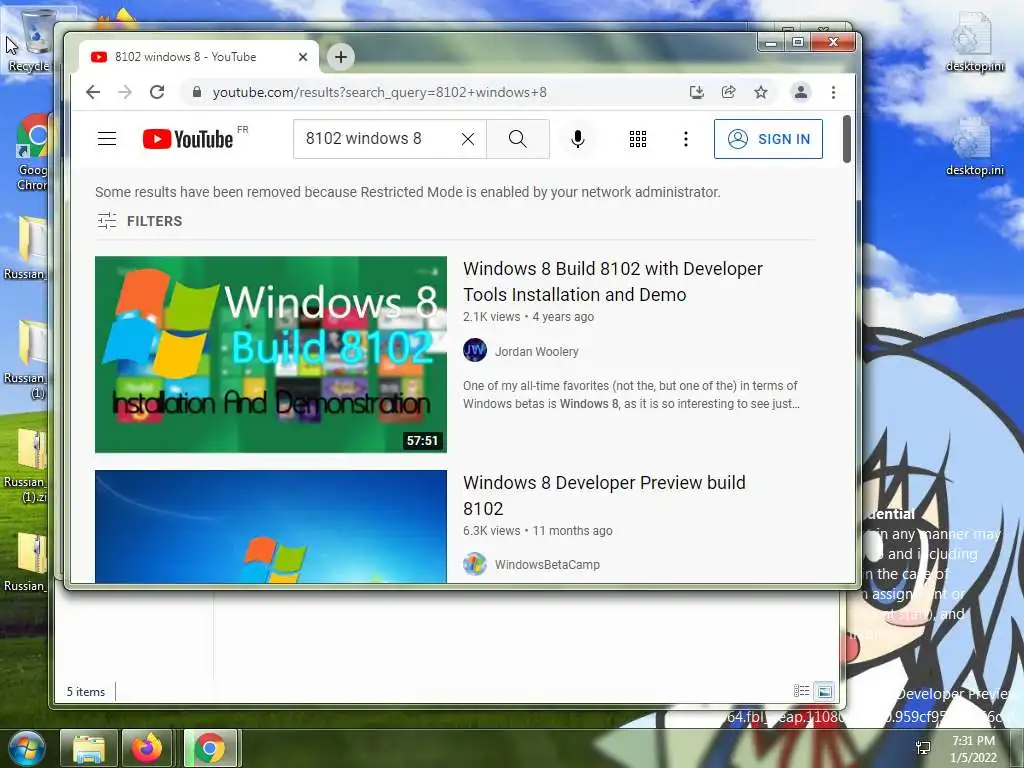Click the address bar URL

[379, 92]
